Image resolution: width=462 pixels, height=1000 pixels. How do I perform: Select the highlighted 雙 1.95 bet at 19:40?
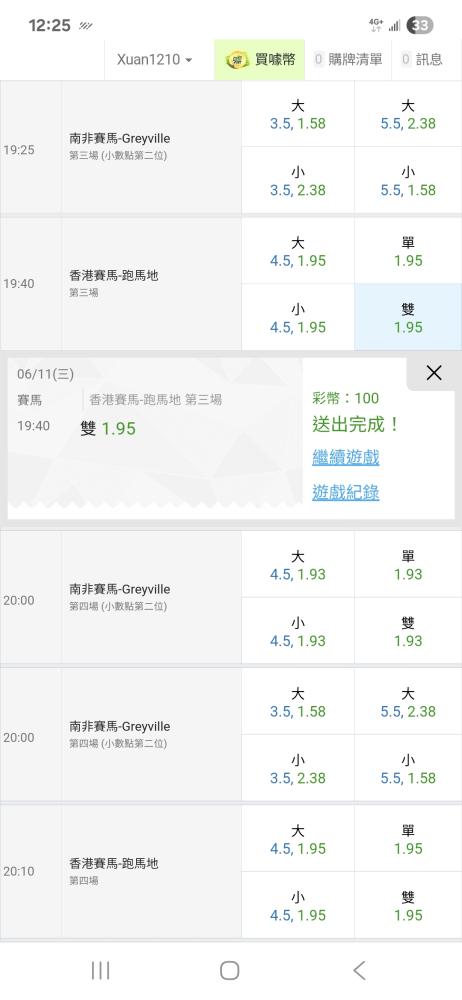coord(408,318)
